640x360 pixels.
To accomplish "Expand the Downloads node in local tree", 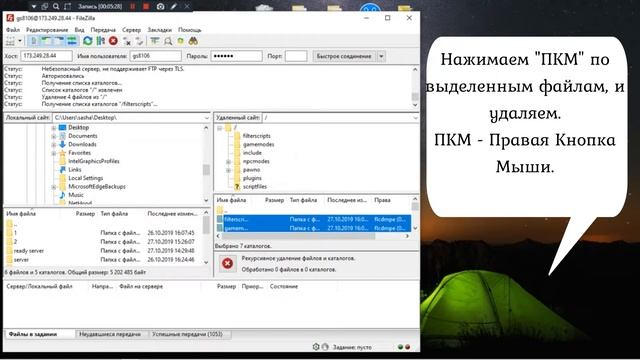I will 53,144.
